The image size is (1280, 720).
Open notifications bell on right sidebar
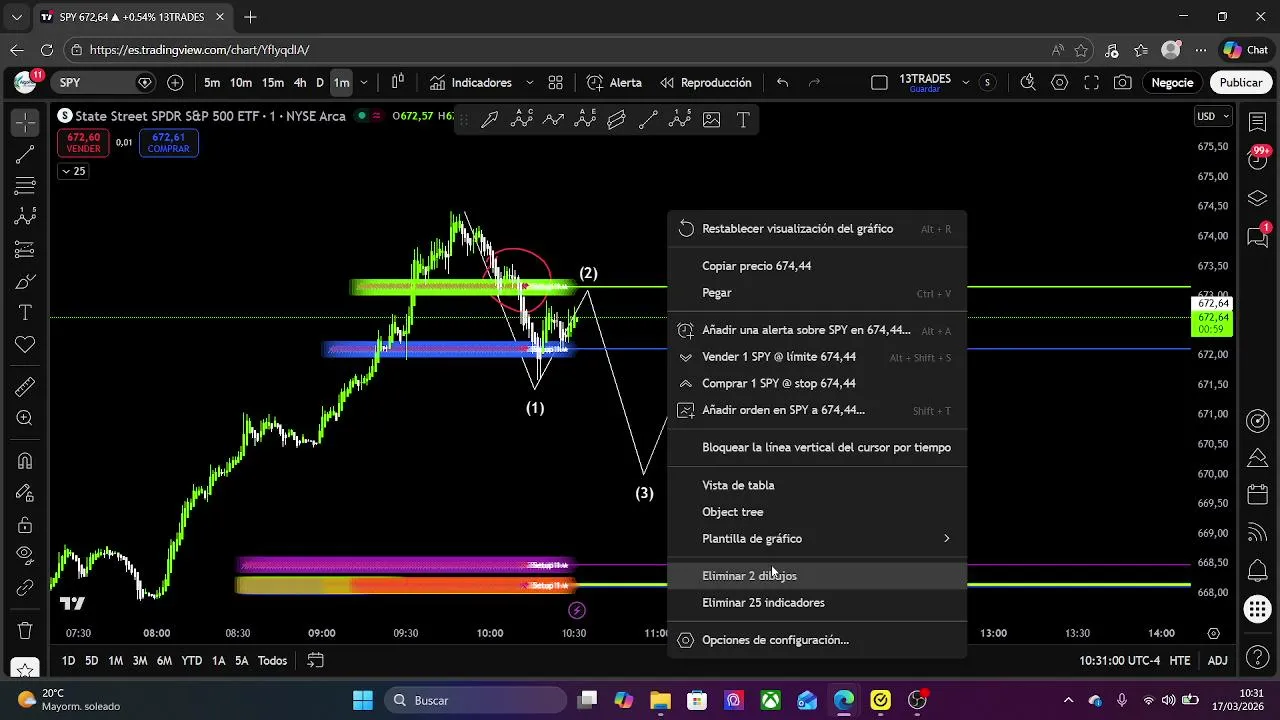click(1258, 570)
